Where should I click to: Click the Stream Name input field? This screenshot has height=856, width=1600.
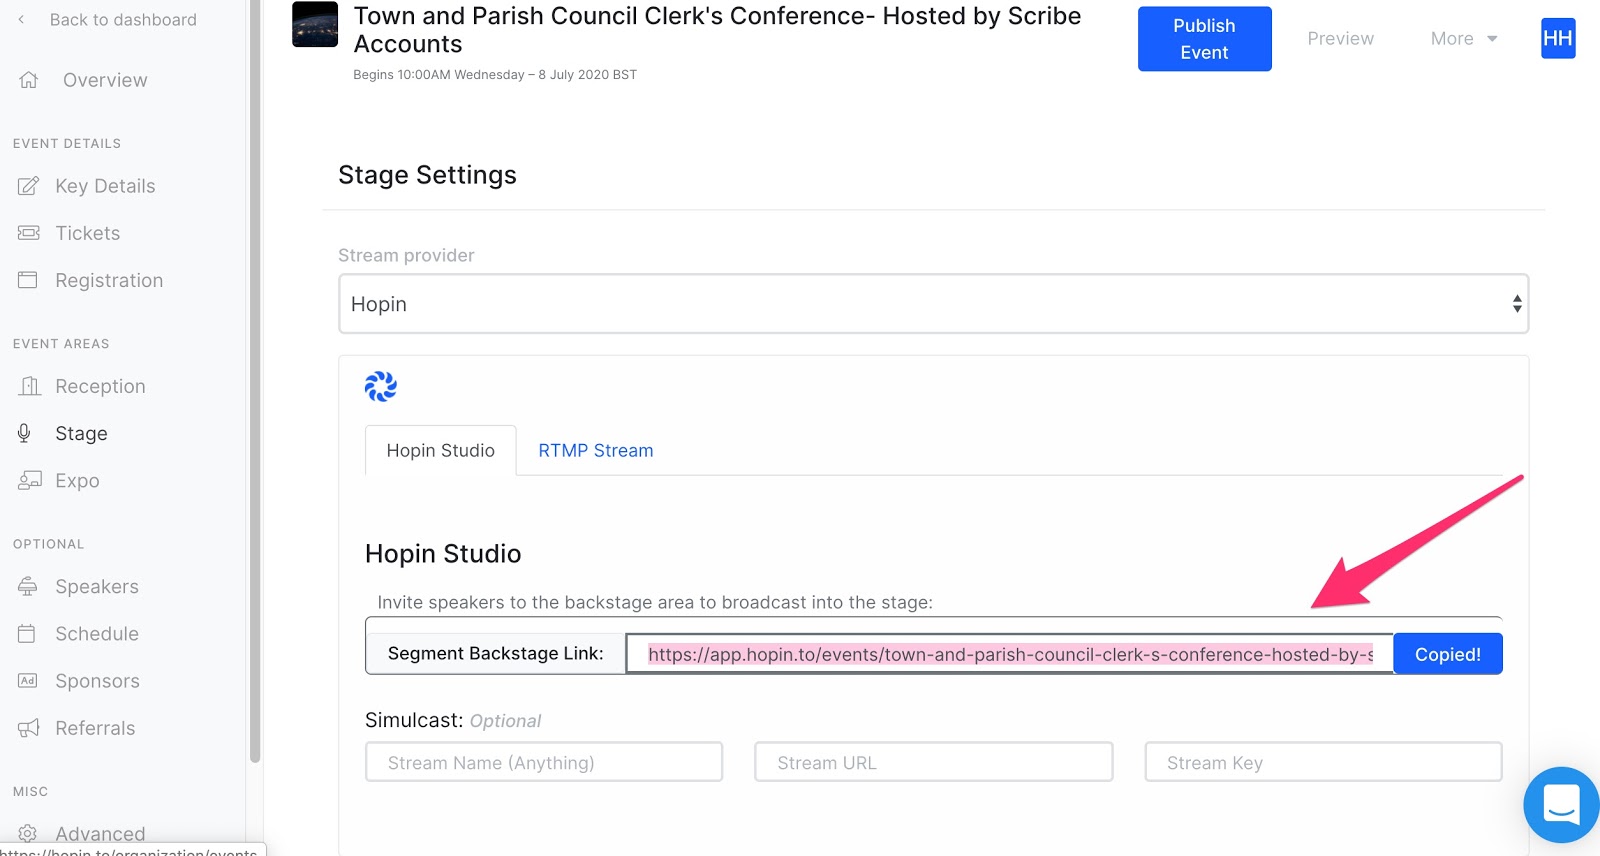(544, 762)
